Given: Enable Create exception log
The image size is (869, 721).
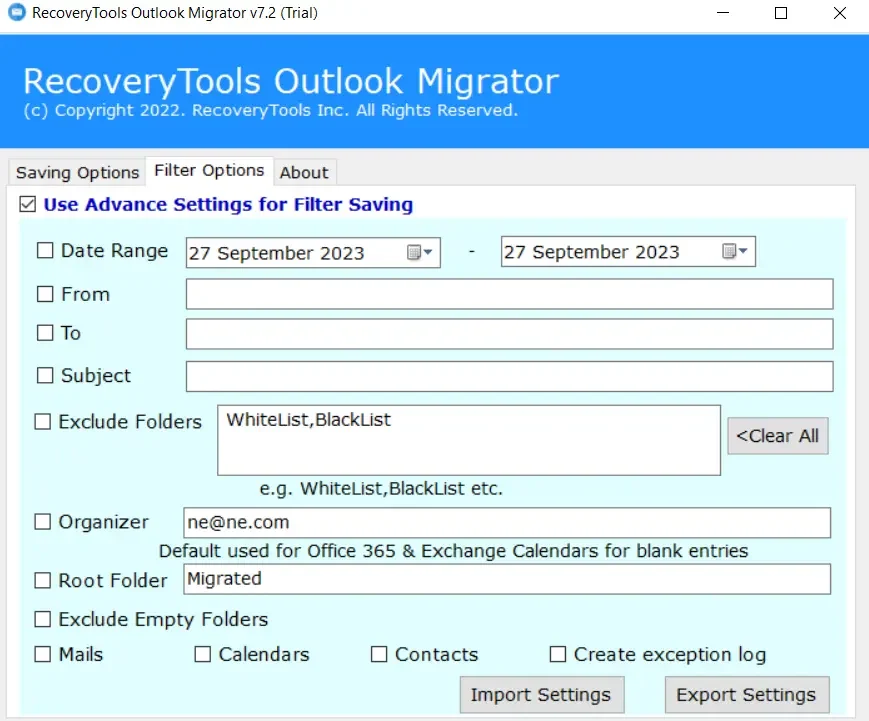Looking at the screenshot, I should 558,654.
